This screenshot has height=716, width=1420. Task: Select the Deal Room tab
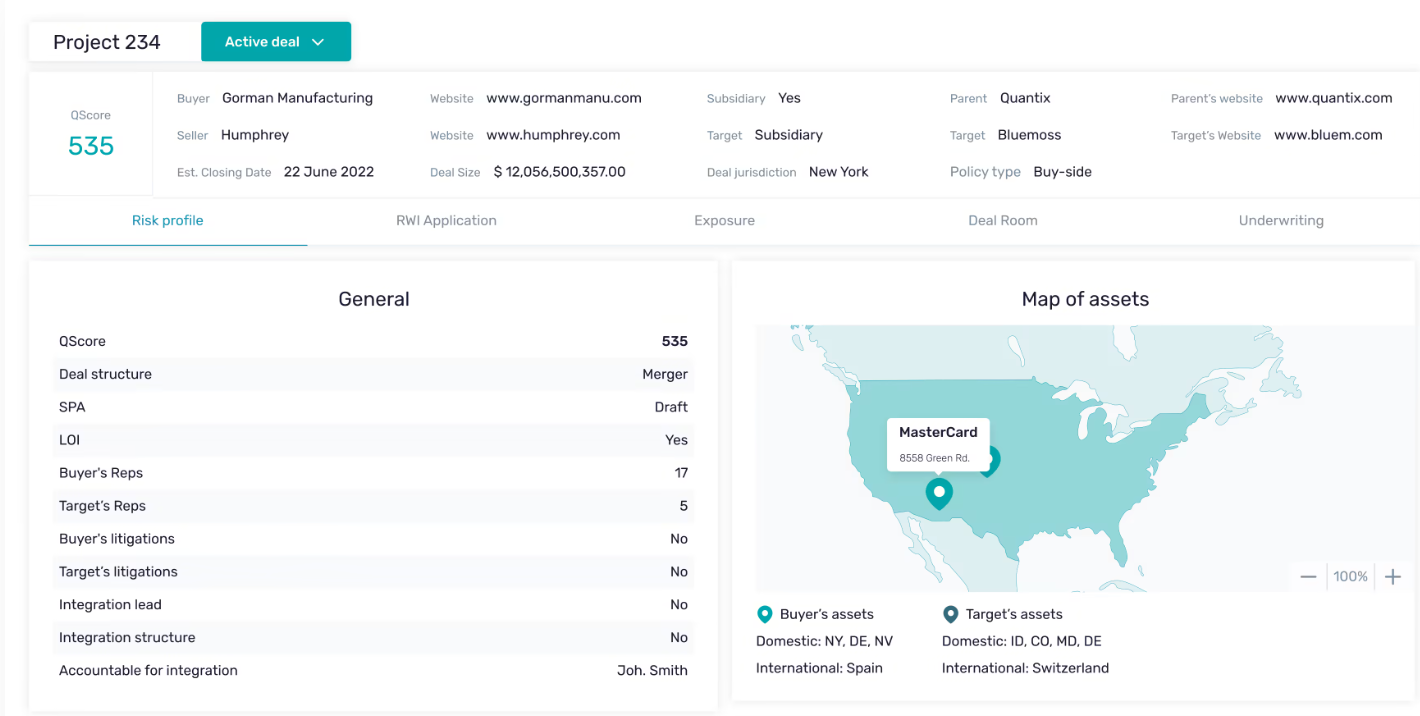pos(1002,221)
